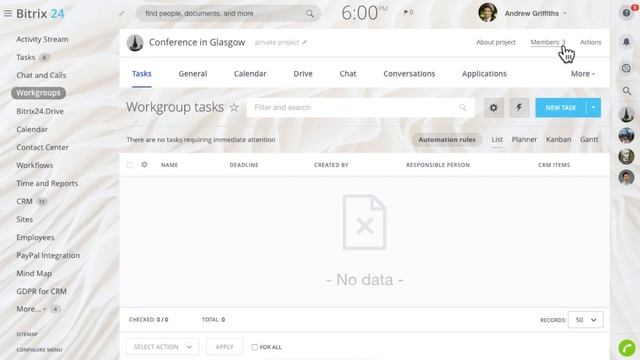
Task: Open the SELECT ACTION dropdown
Action: [x=162, y=347]
